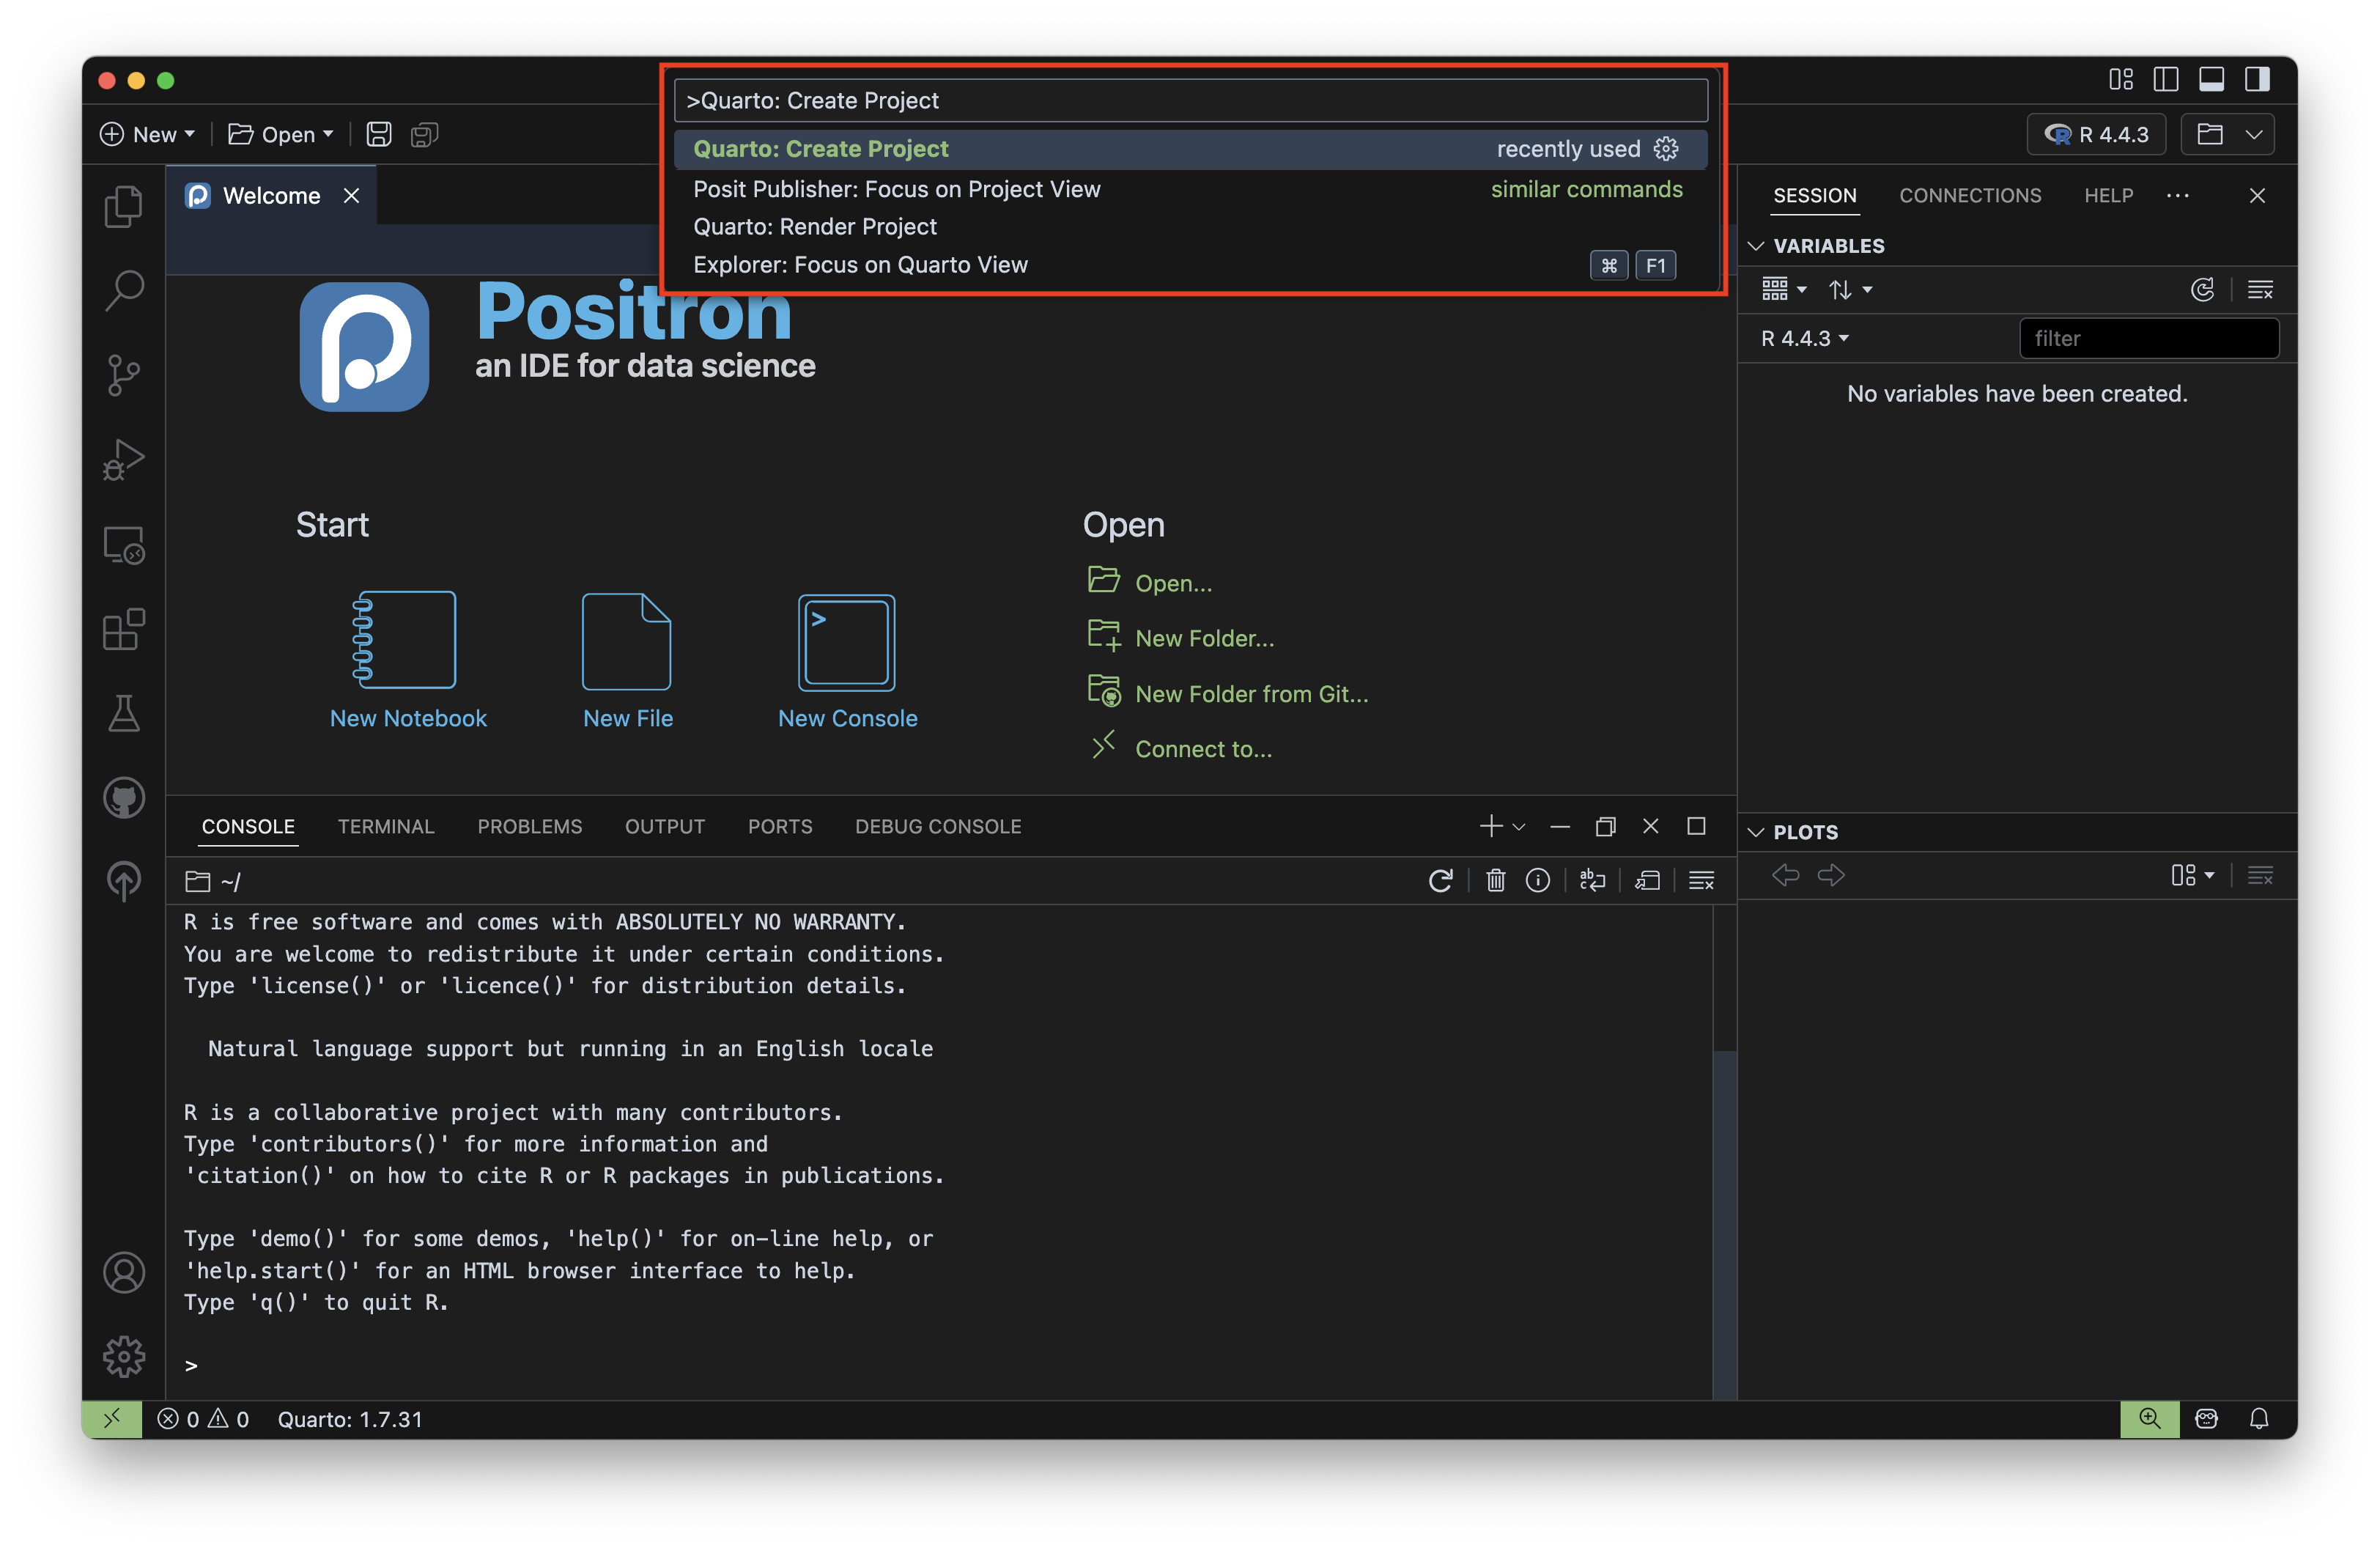Open the R 4.4.3 session dropdown in Variables

coord(1805,338)
